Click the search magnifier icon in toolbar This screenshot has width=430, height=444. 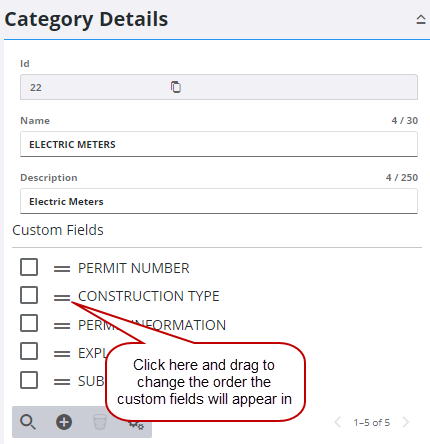28,422
